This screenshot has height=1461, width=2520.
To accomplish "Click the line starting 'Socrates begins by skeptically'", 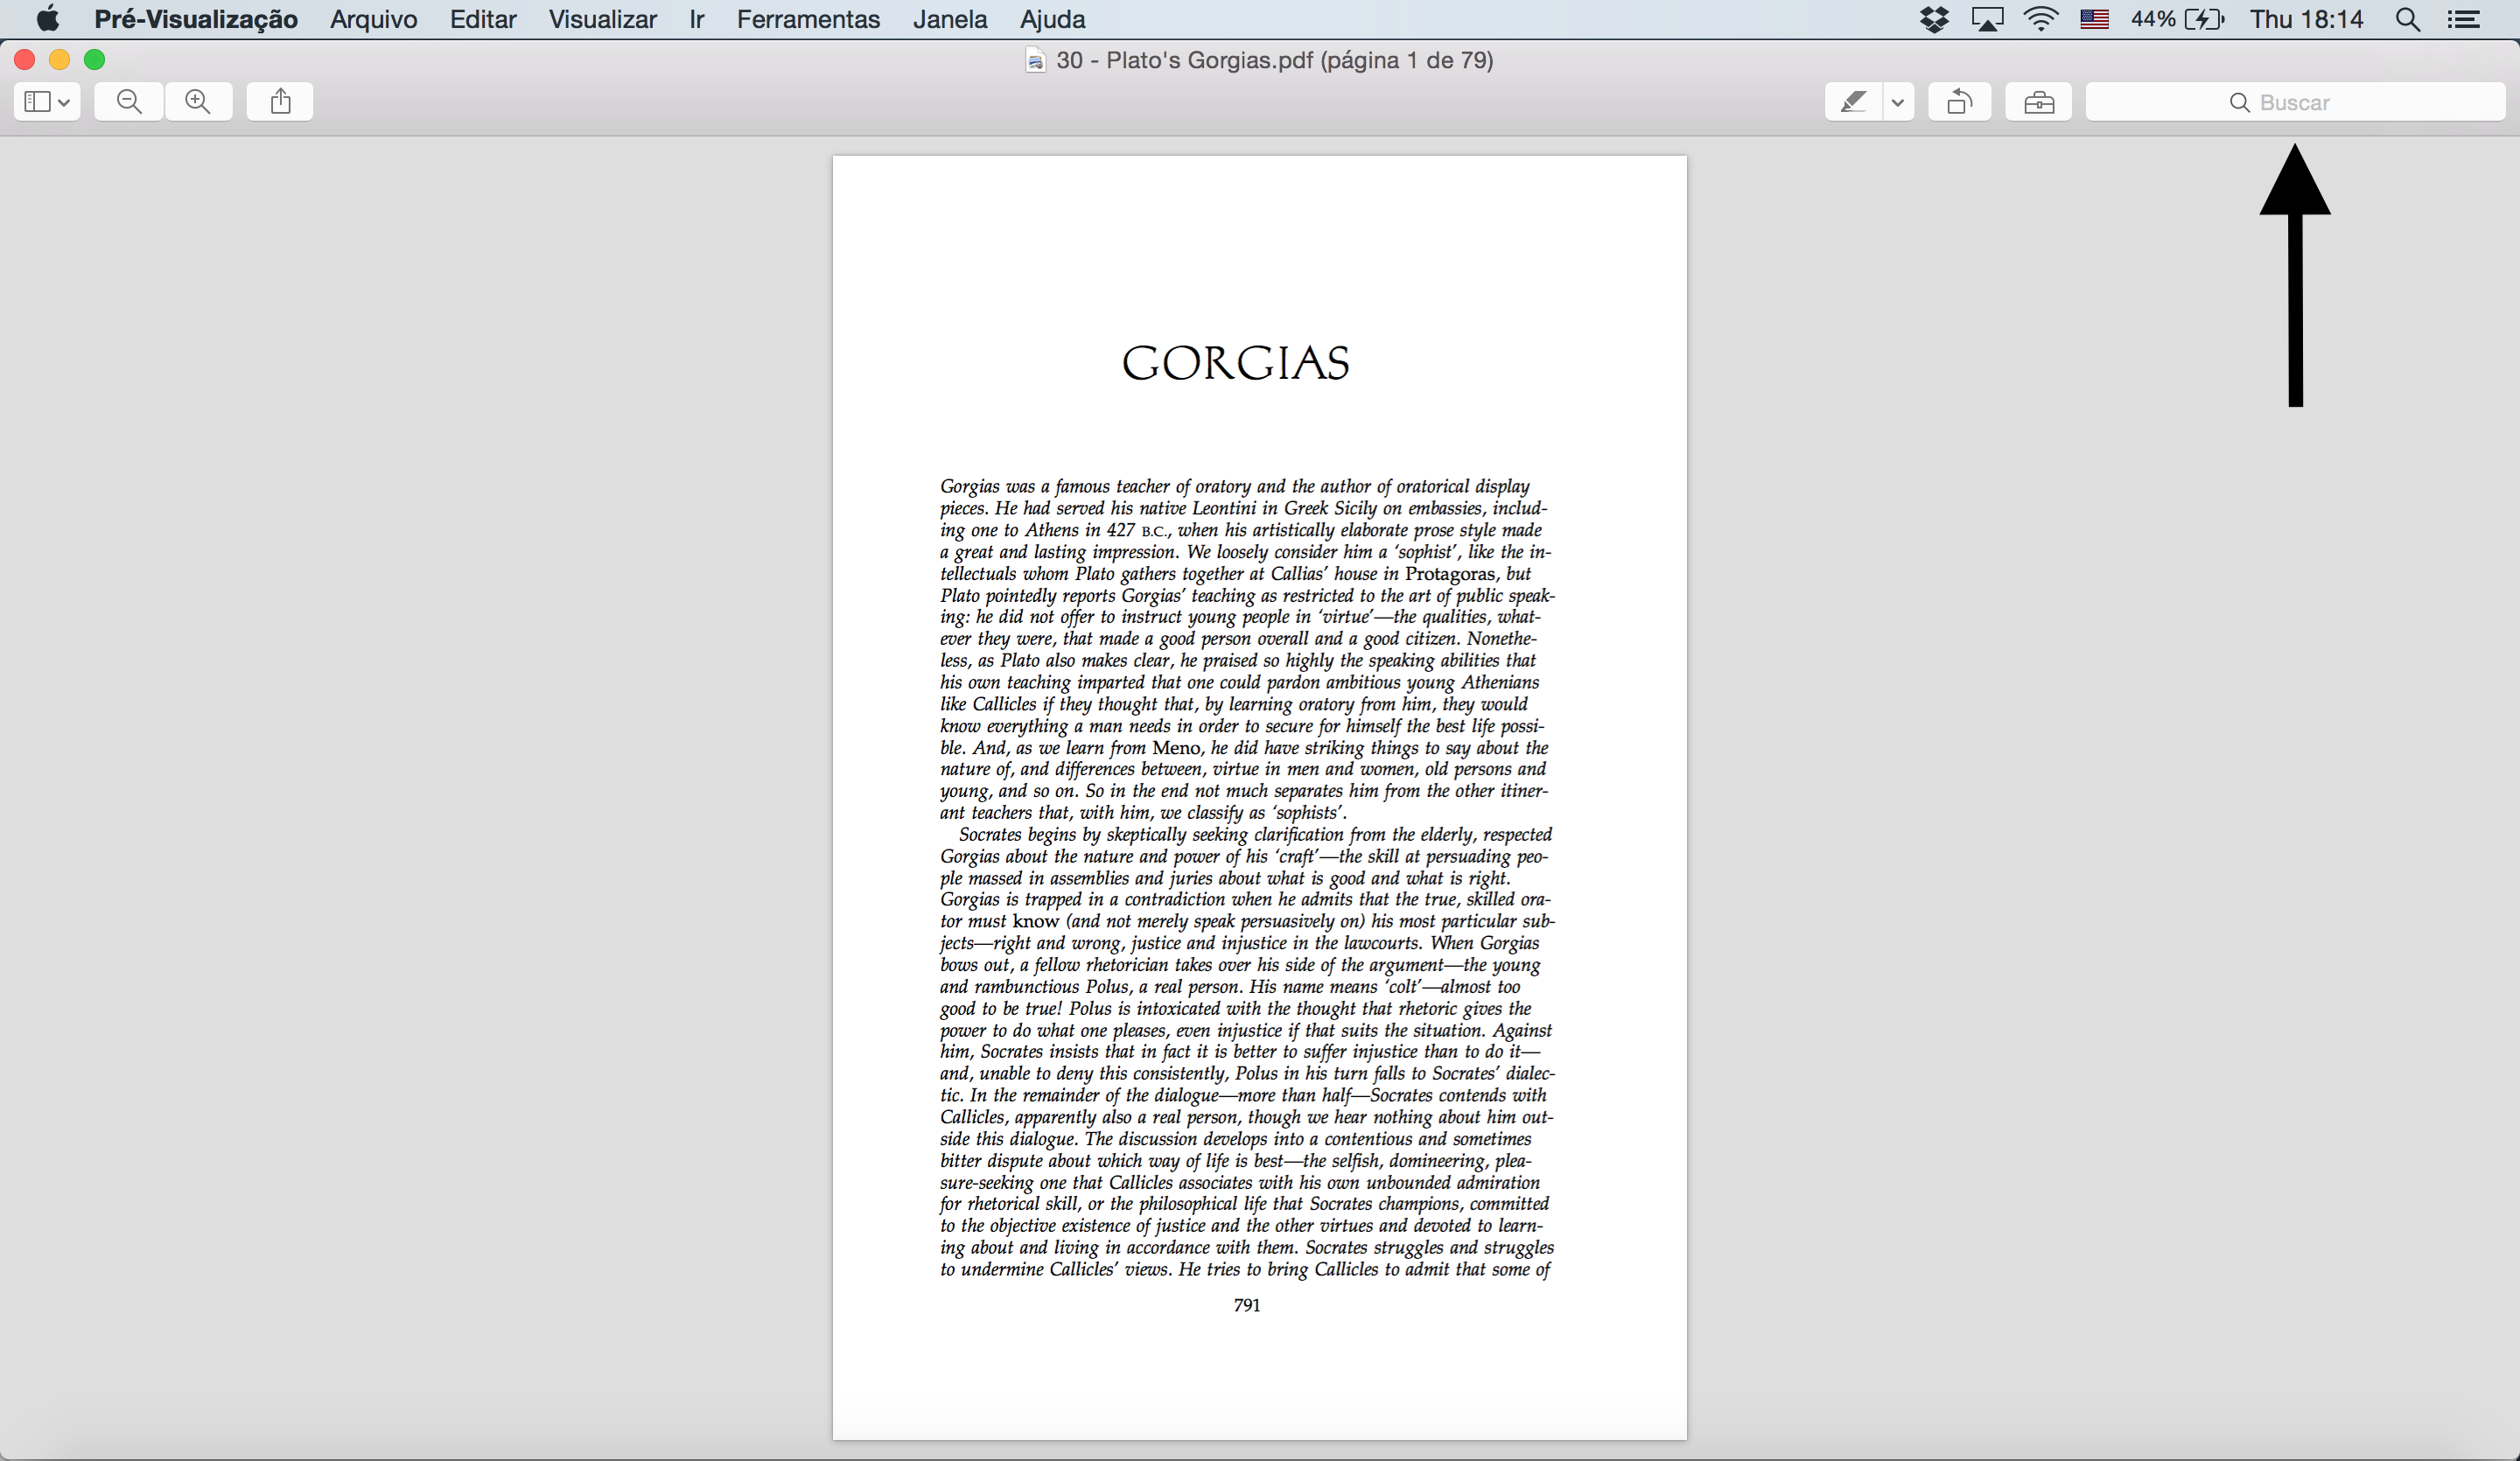I will pyautogui.click(x=1255, y=834).
